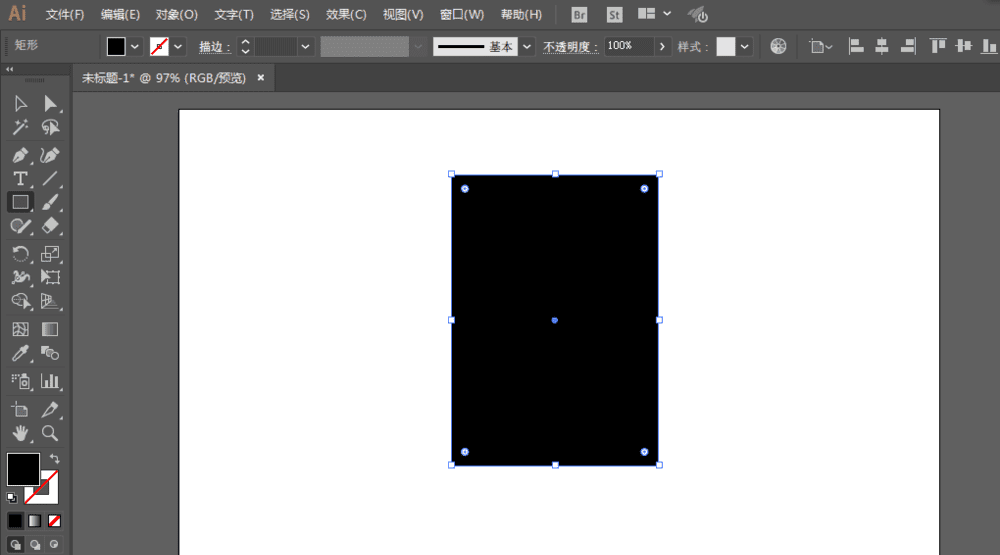Image resolution: width=1000 pixels, height=555 pixels.
Task: Select the Scale tool
Action: [50, 254]
